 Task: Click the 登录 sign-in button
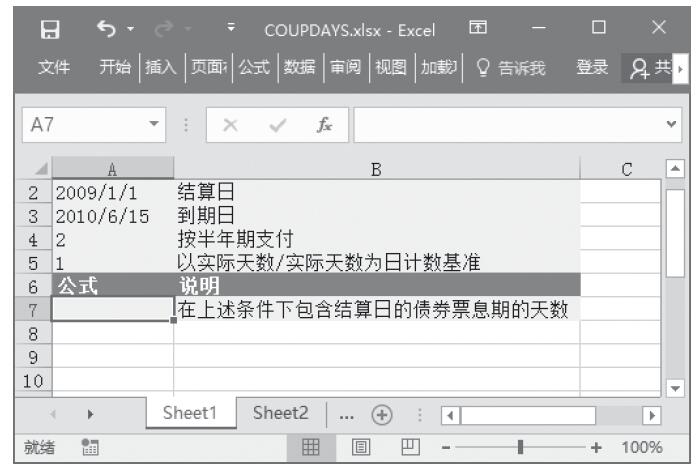coord(592,66)
